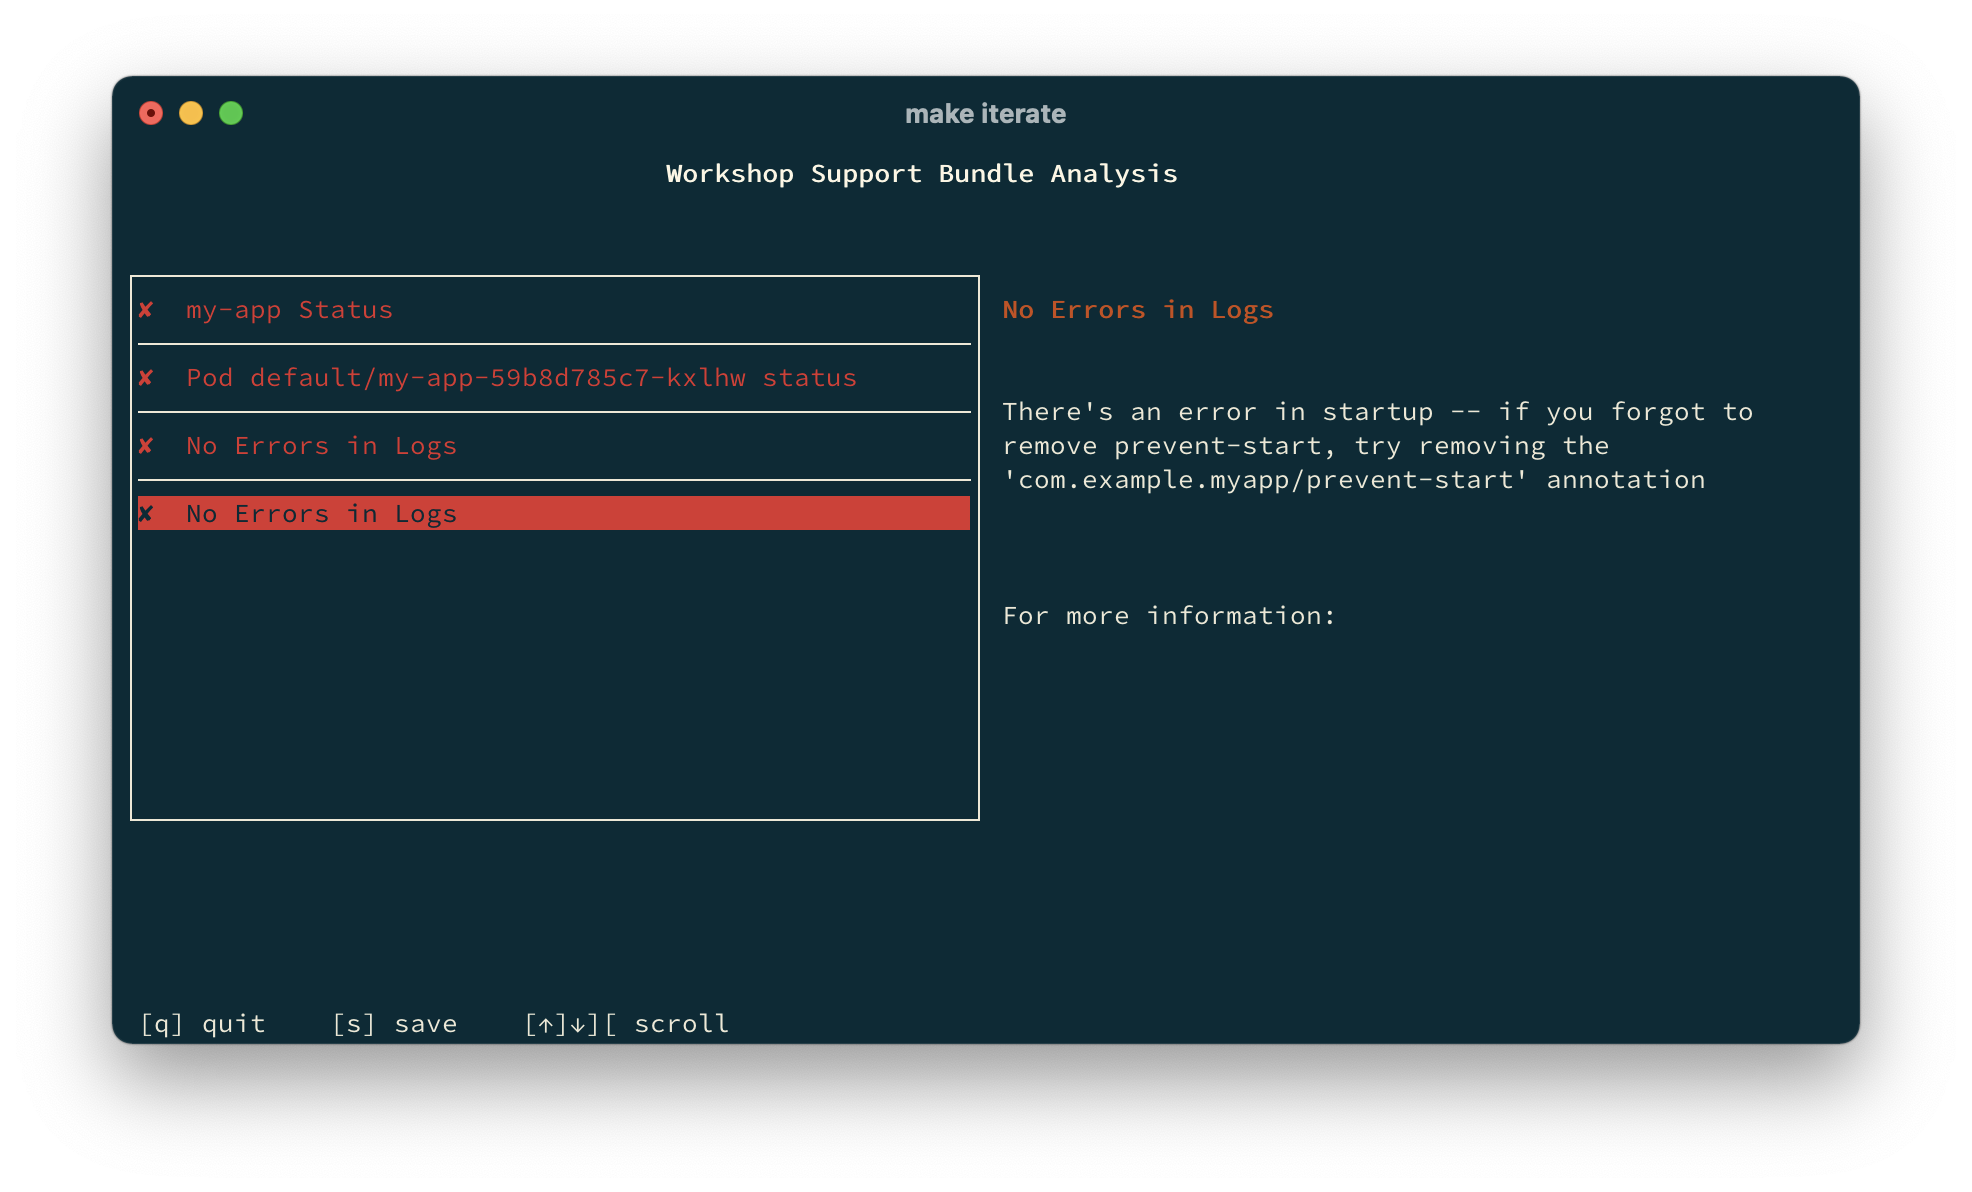1972x1192 pixels.
Task: Select the Pod default/my-app-59b8d785c7-kxlhw status row
Action: coord(521,378)
